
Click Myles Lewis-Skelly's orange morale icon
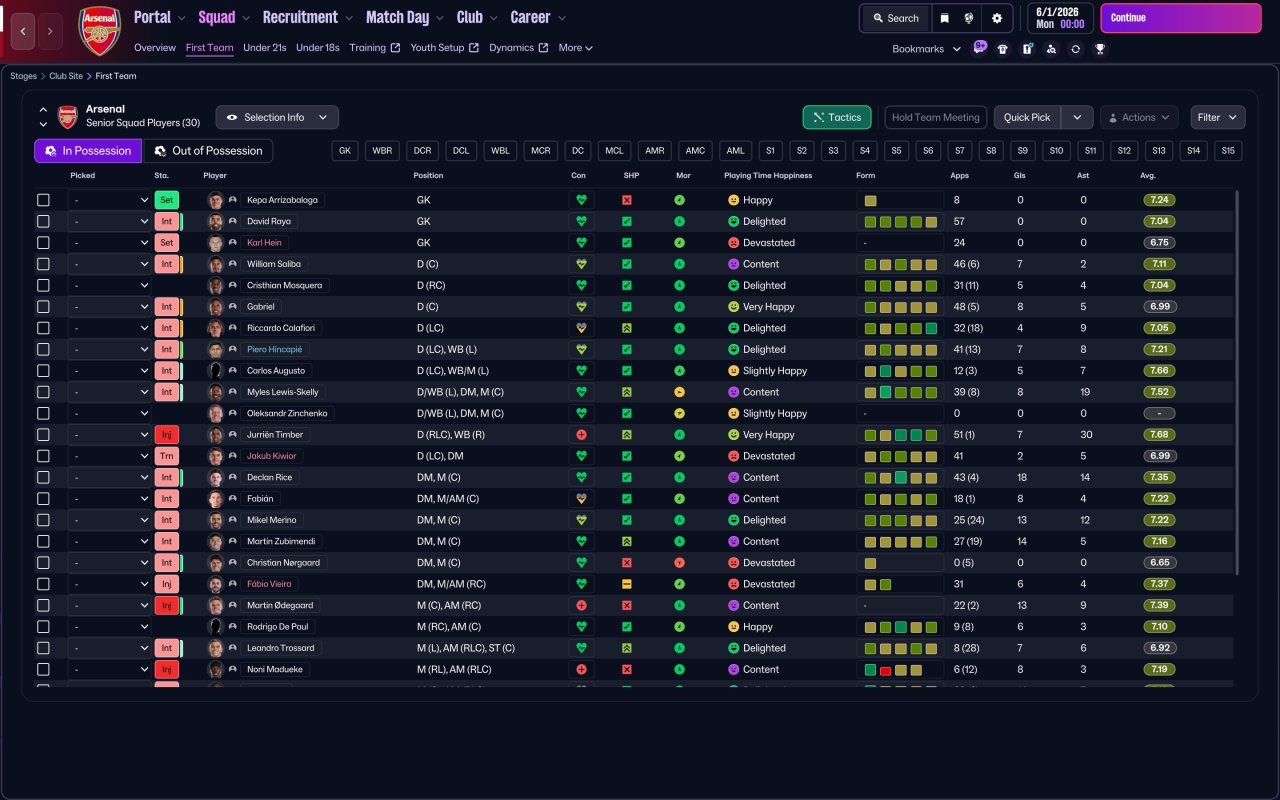[x=680, y=392]
